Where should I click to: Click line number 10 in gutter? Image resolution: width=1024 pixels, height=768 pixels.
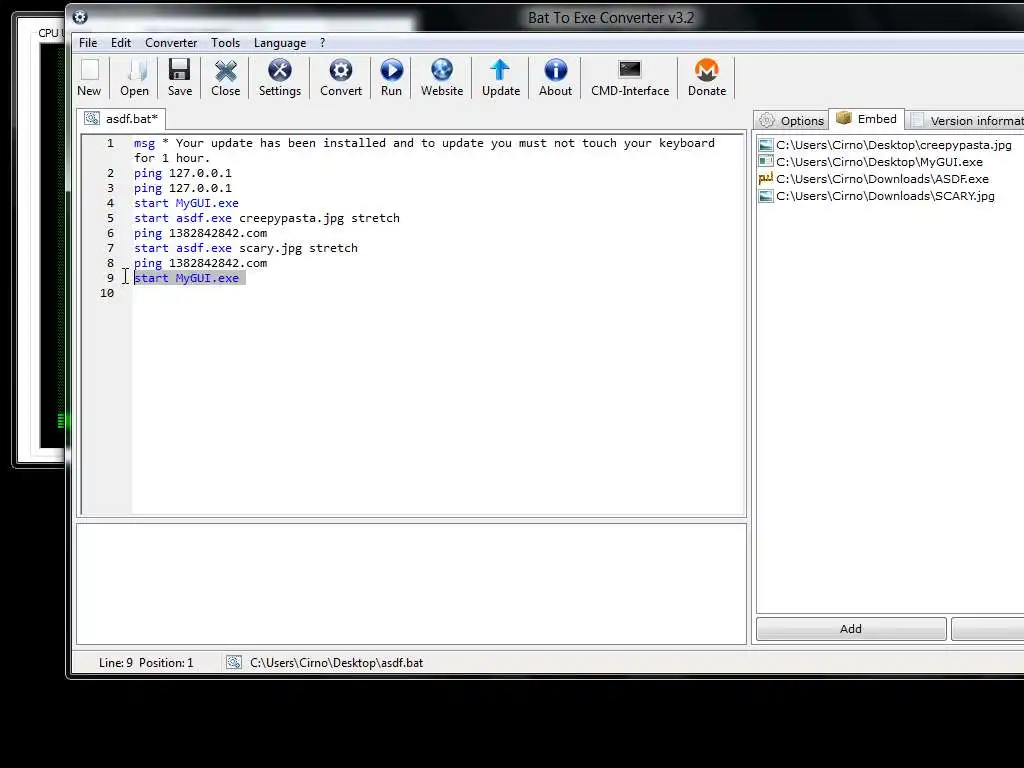pos(107,293)
